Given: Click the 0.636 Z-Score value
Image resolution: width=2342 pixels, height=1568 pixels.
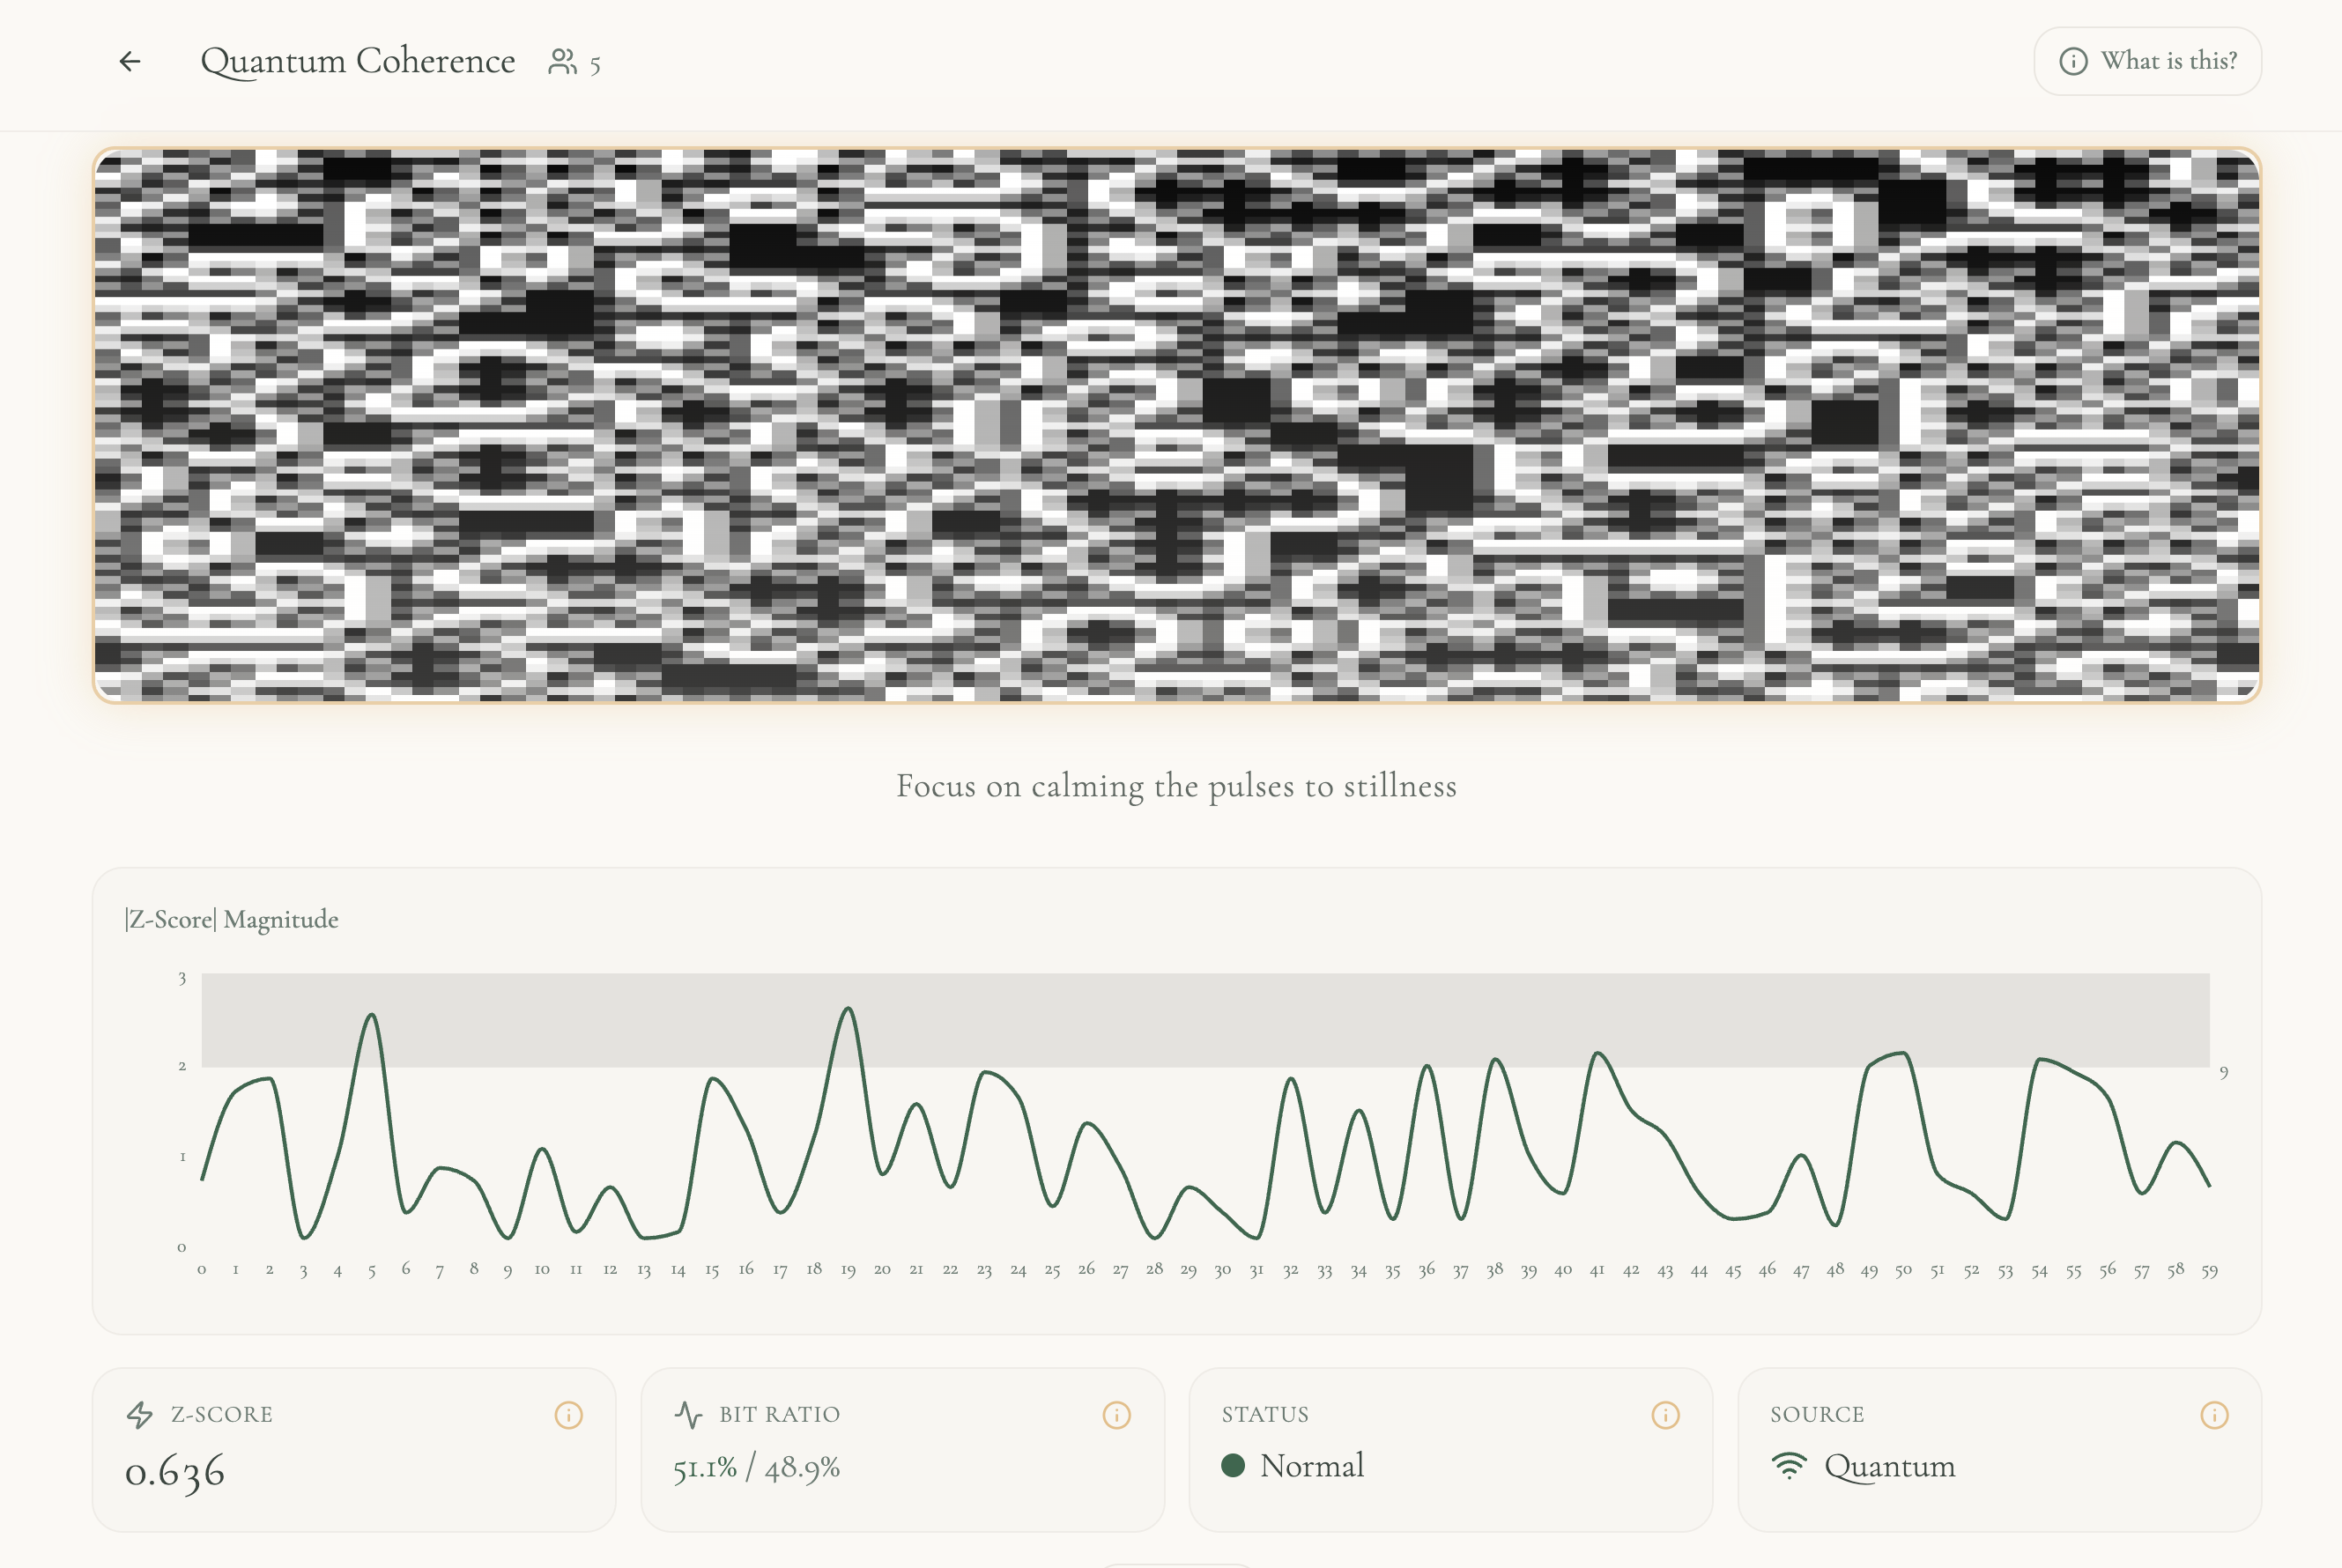Looking at the screenshot, I should (x=175, y=1471).
